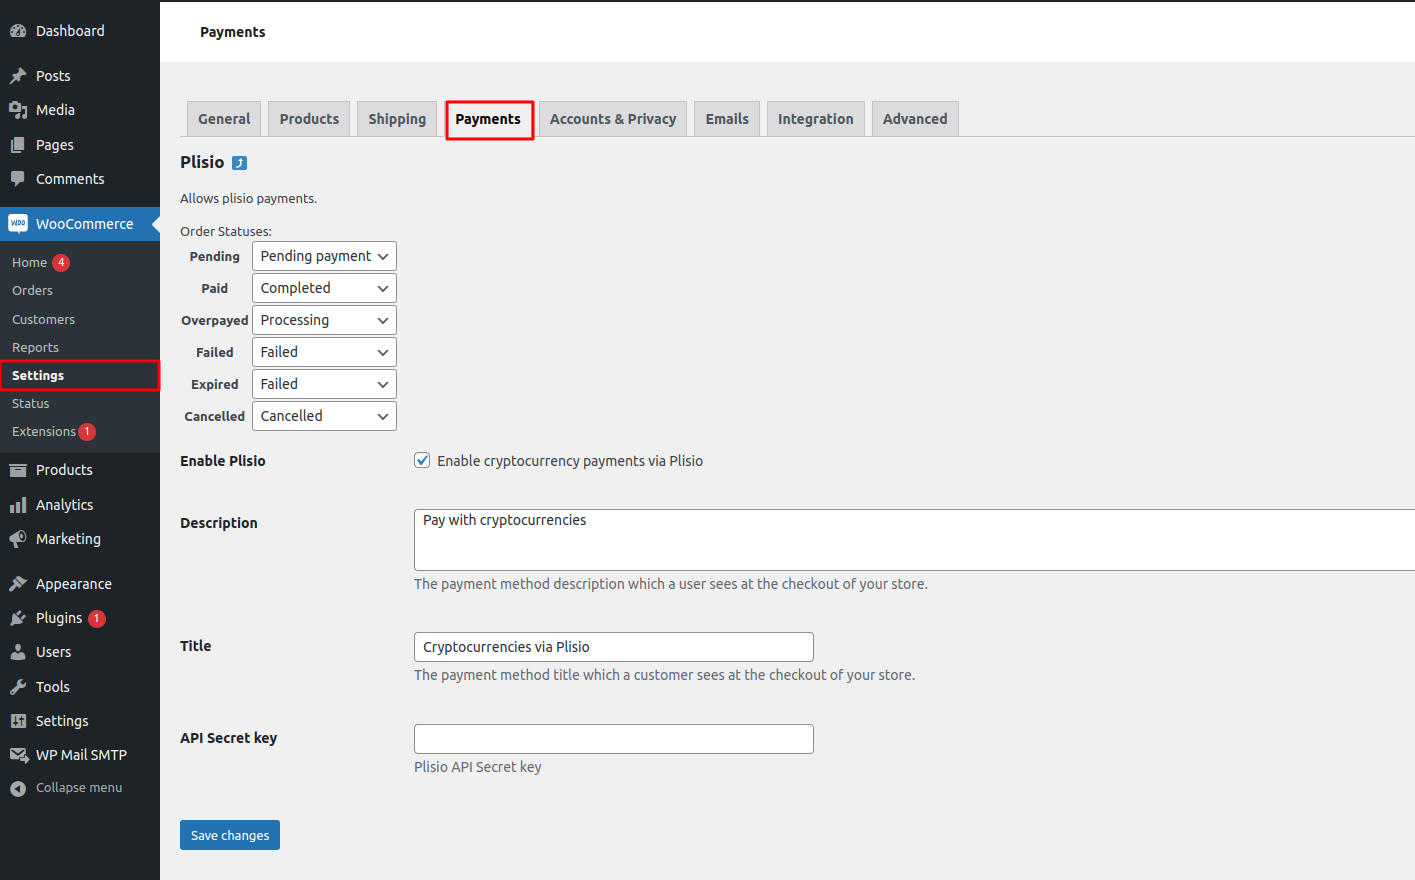Image resolution: width=1415 pixels, height=880 pixels.
Task: Open WooCommerce Extensions submenu link
Action: point(44,432)
